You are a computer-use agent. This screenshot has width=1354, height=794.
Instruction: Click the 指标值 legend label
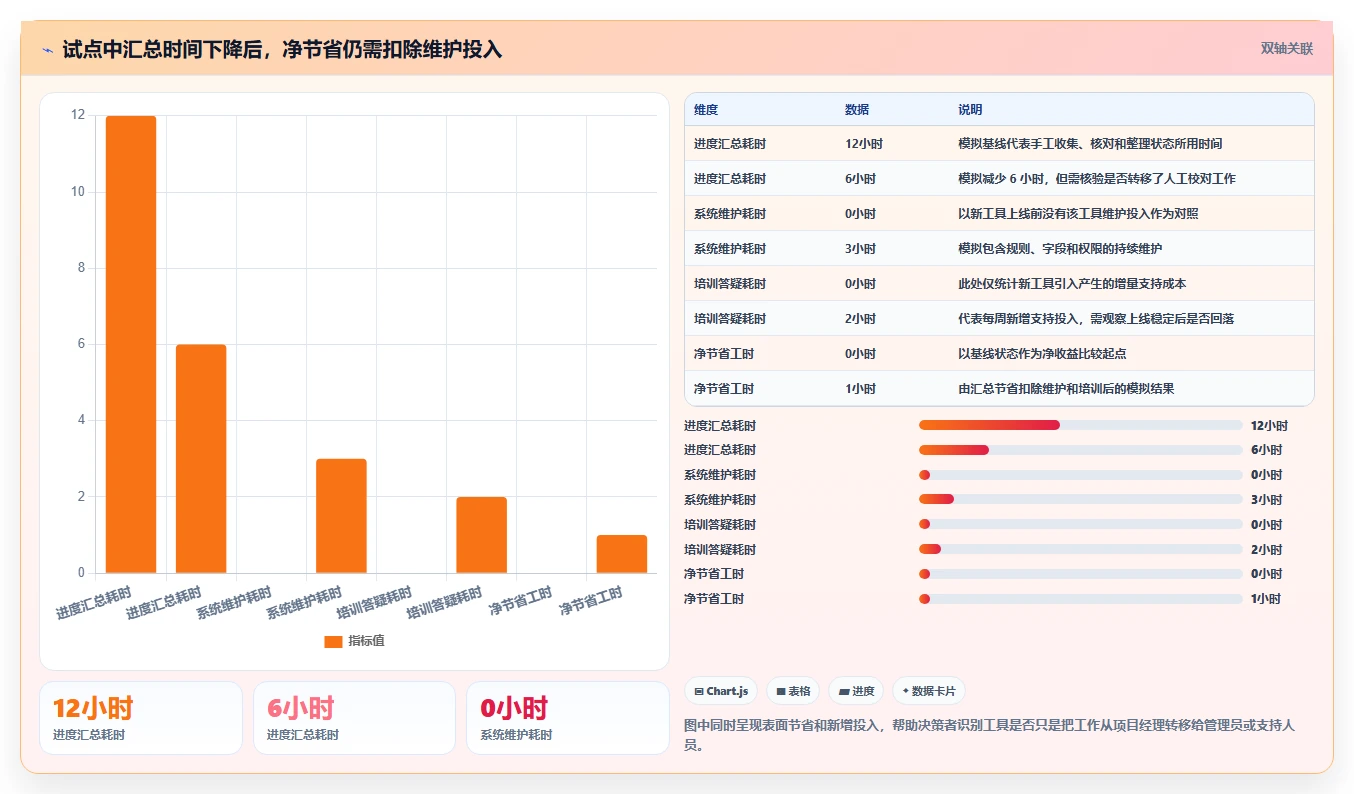[366, 641]
